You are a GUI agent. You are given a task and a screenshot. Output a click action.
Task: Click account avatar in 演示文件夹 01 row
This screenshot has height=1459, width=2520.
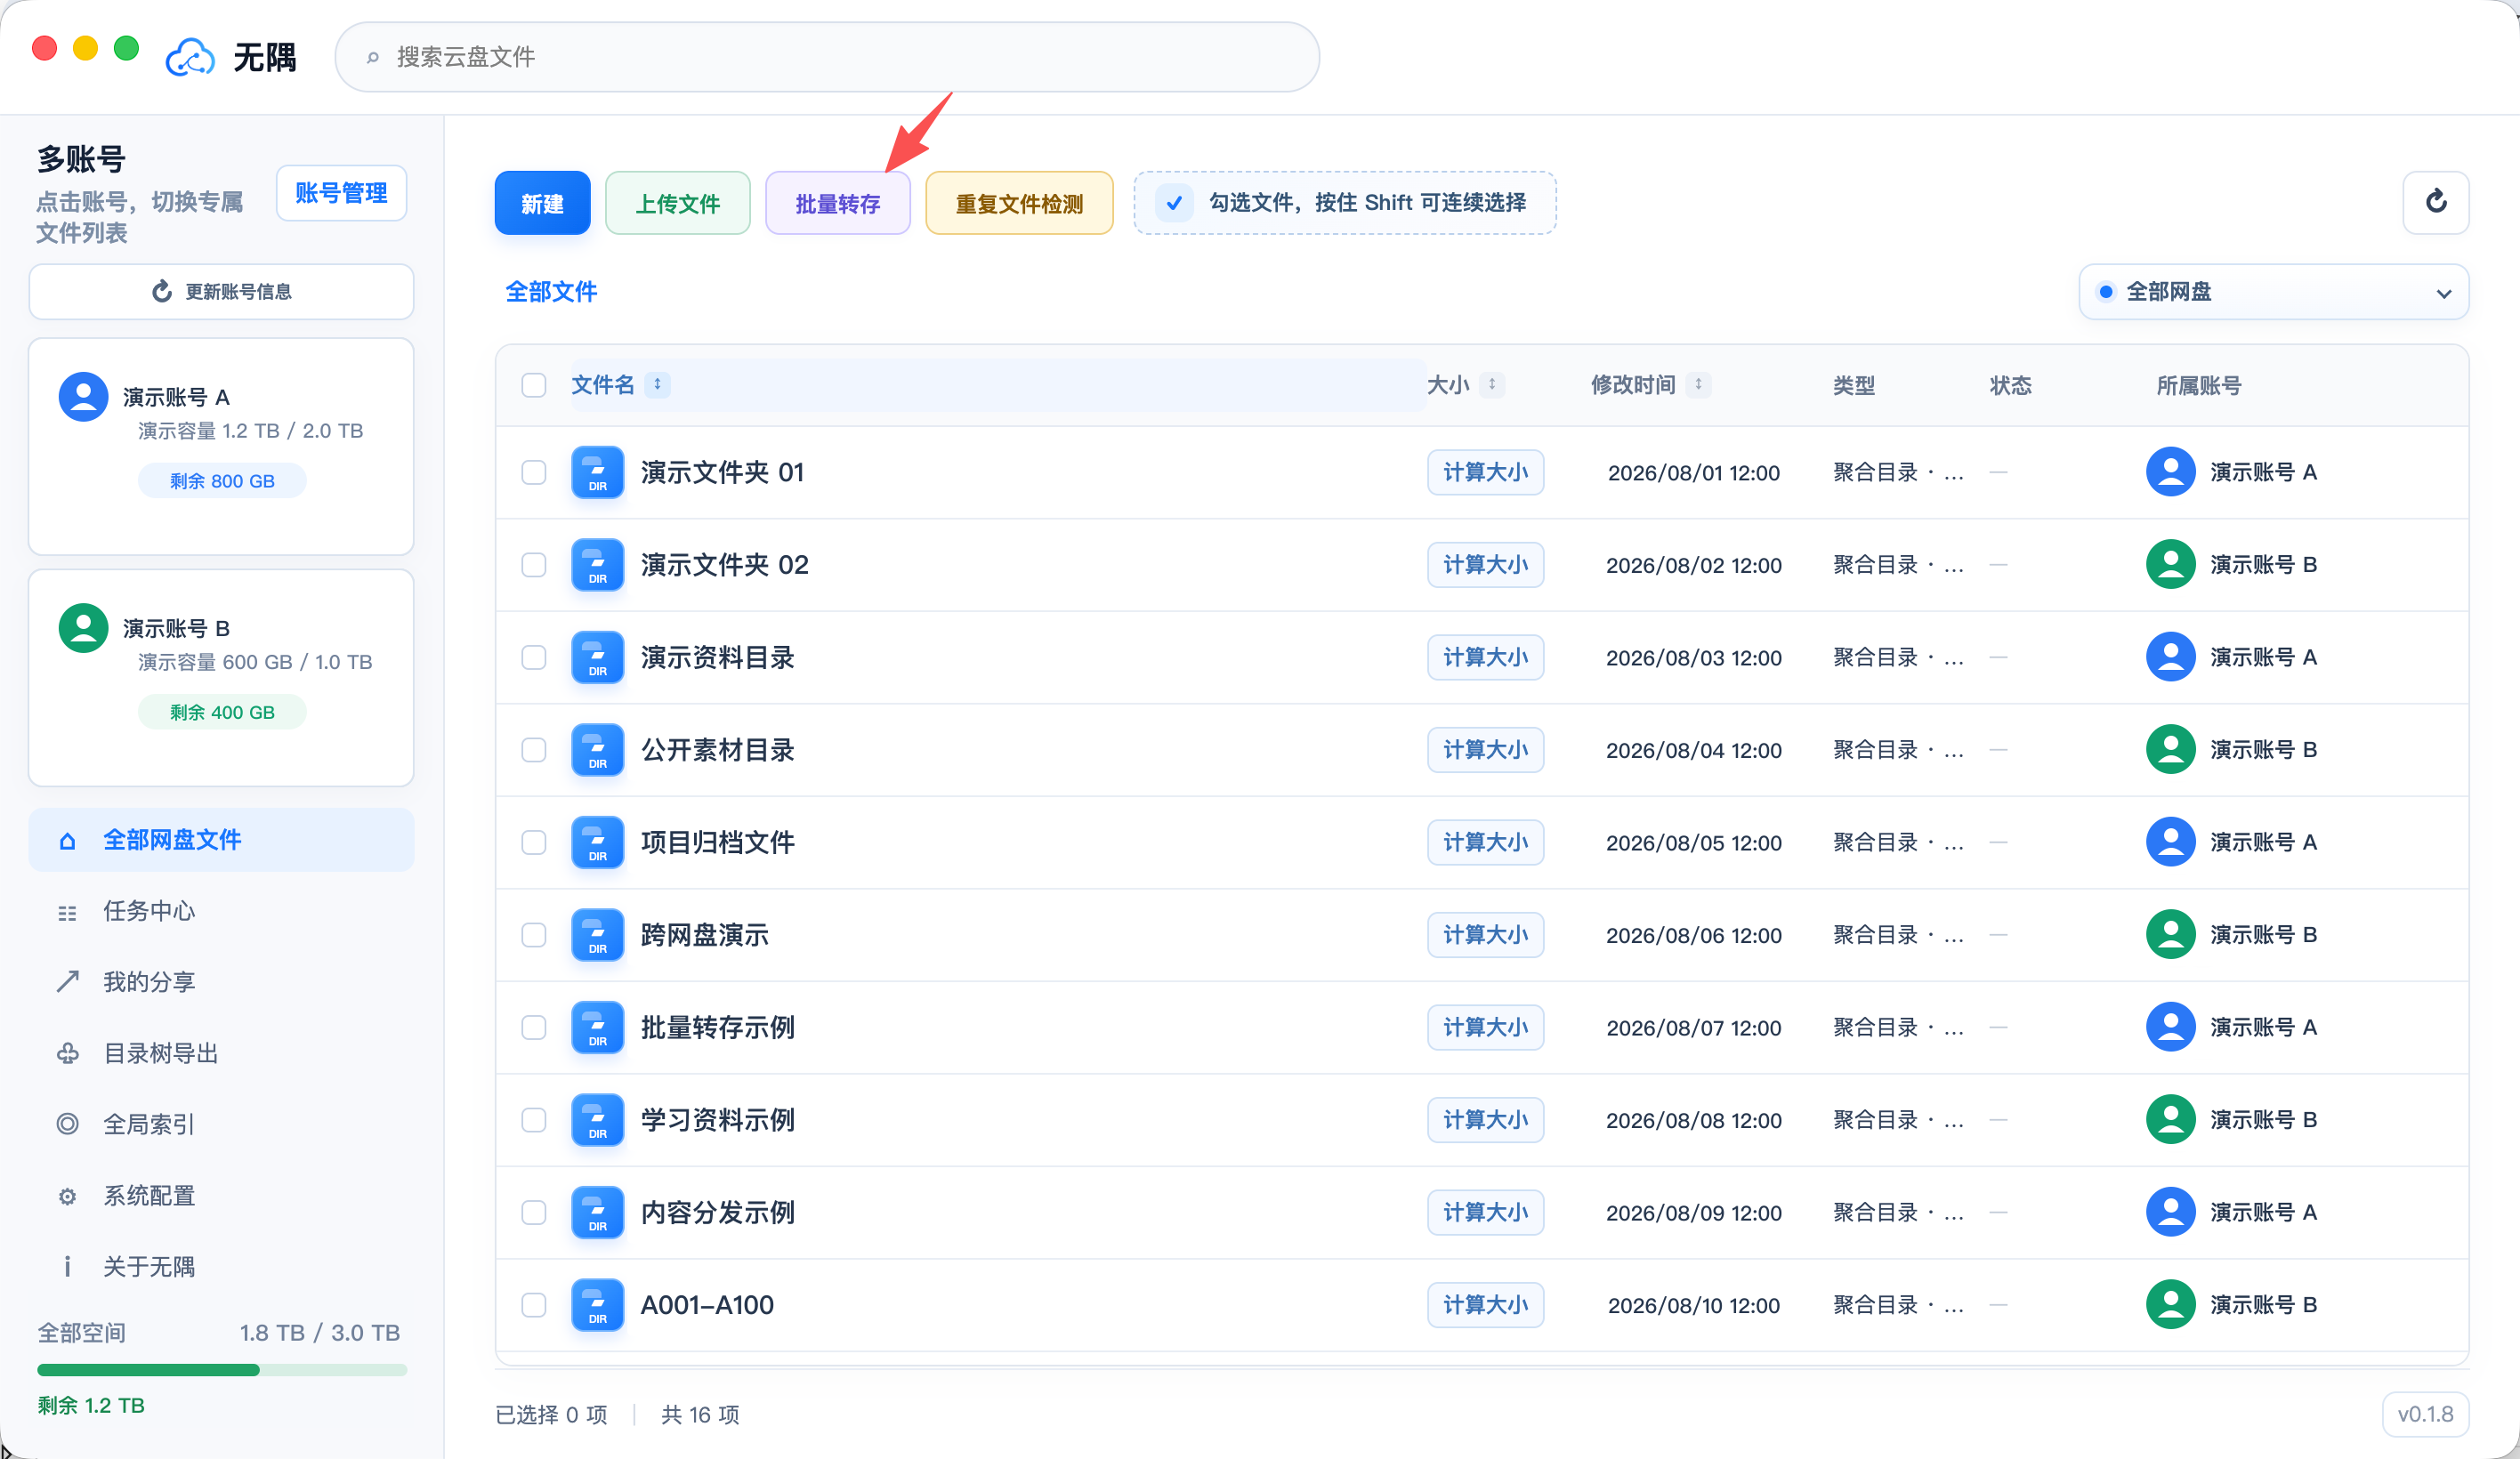click(x=2170, y=472)
